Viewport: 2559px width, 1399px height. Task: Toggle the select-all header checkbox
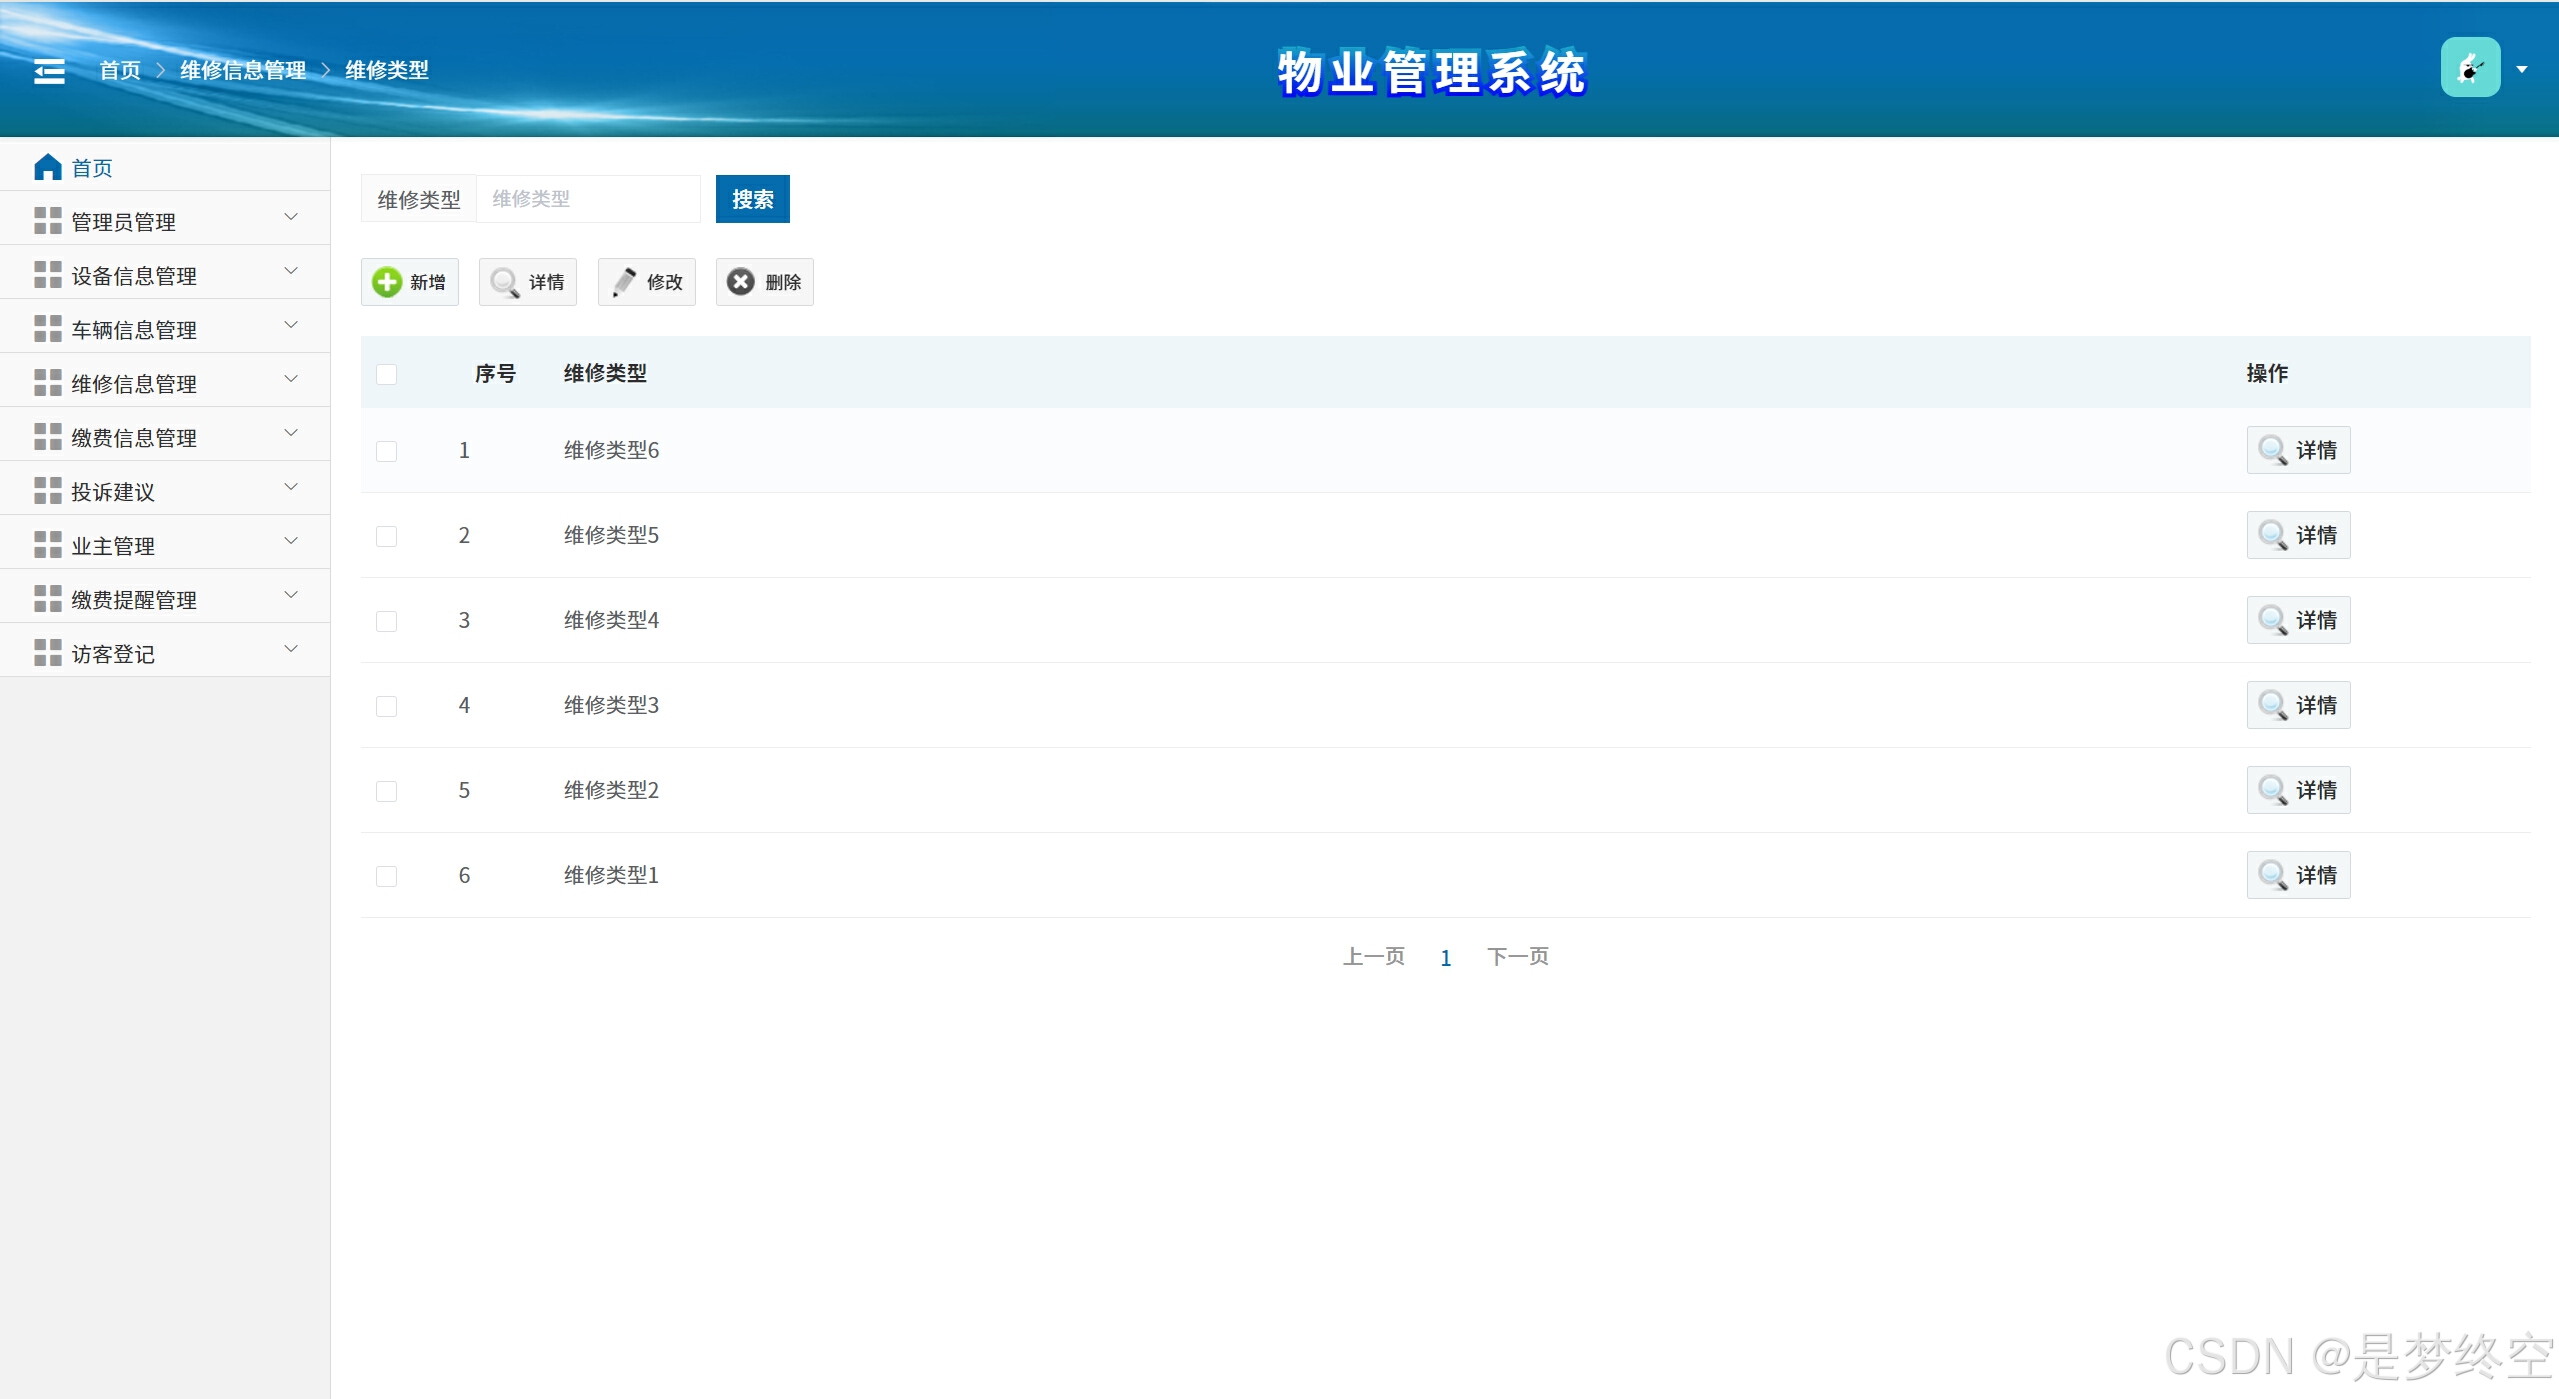387,374
